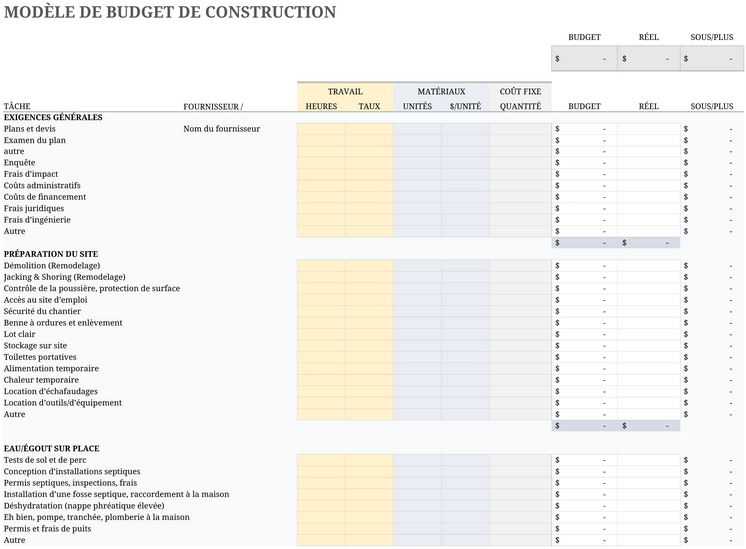The width and height of the screenshot is (746, 549).
Task: Select the 'FOURNISSEUR /' column header
Action: [x=213, y=107]
